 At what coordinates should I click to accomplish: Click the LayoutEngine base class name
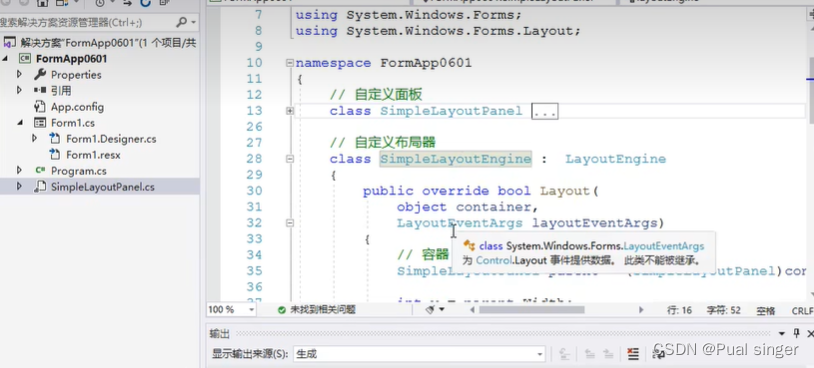[x=615, y=159]
